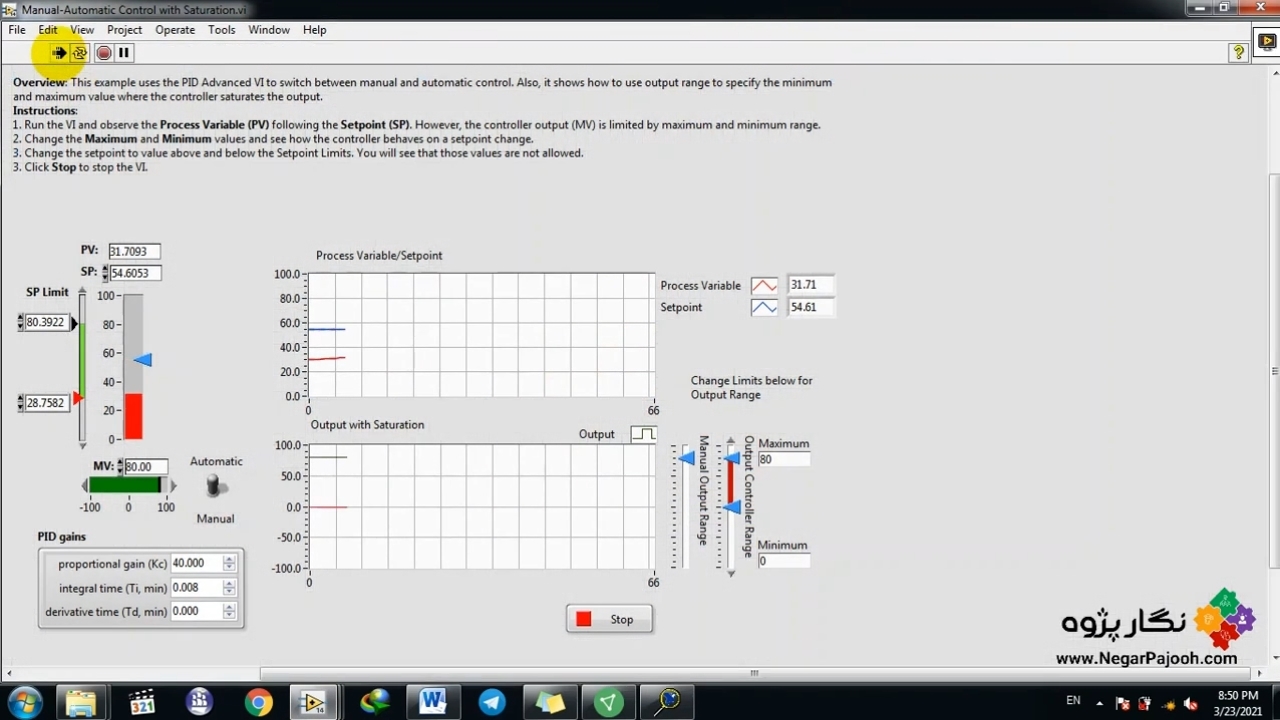Click the Process Variable red plot legend icon
Image resolution: width=1280 pixels, height=720 pixels.
[764, 286]
